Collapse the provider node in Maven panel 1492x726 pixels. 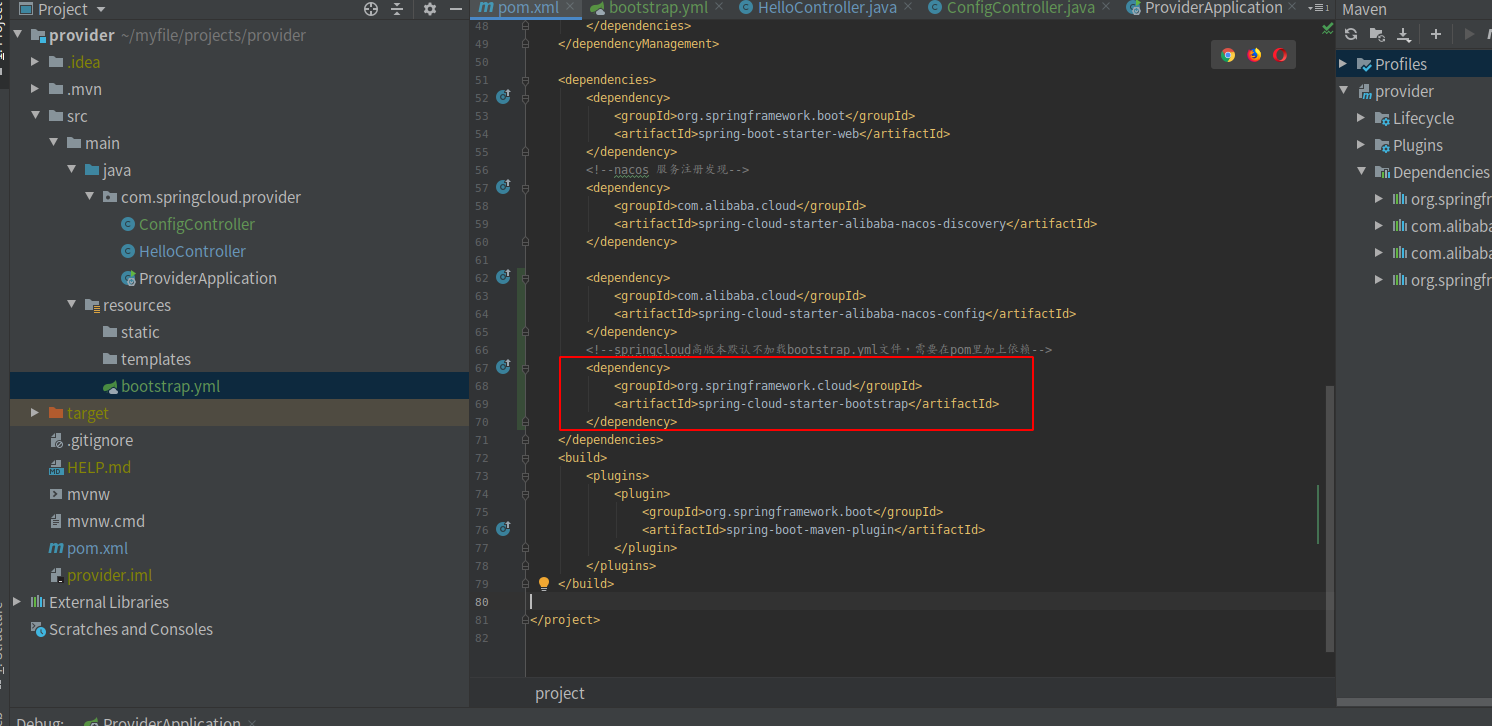point(1344,91)
